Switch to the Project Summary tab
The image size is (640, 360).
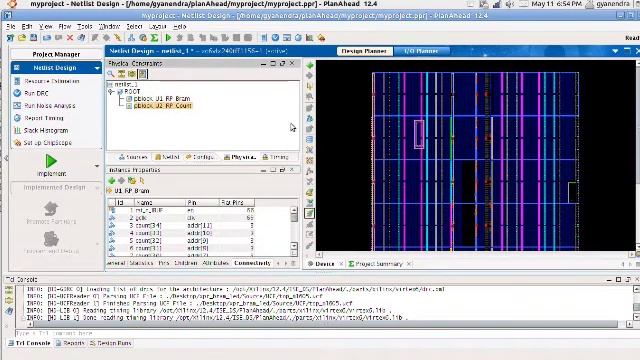tap(378, 264)
